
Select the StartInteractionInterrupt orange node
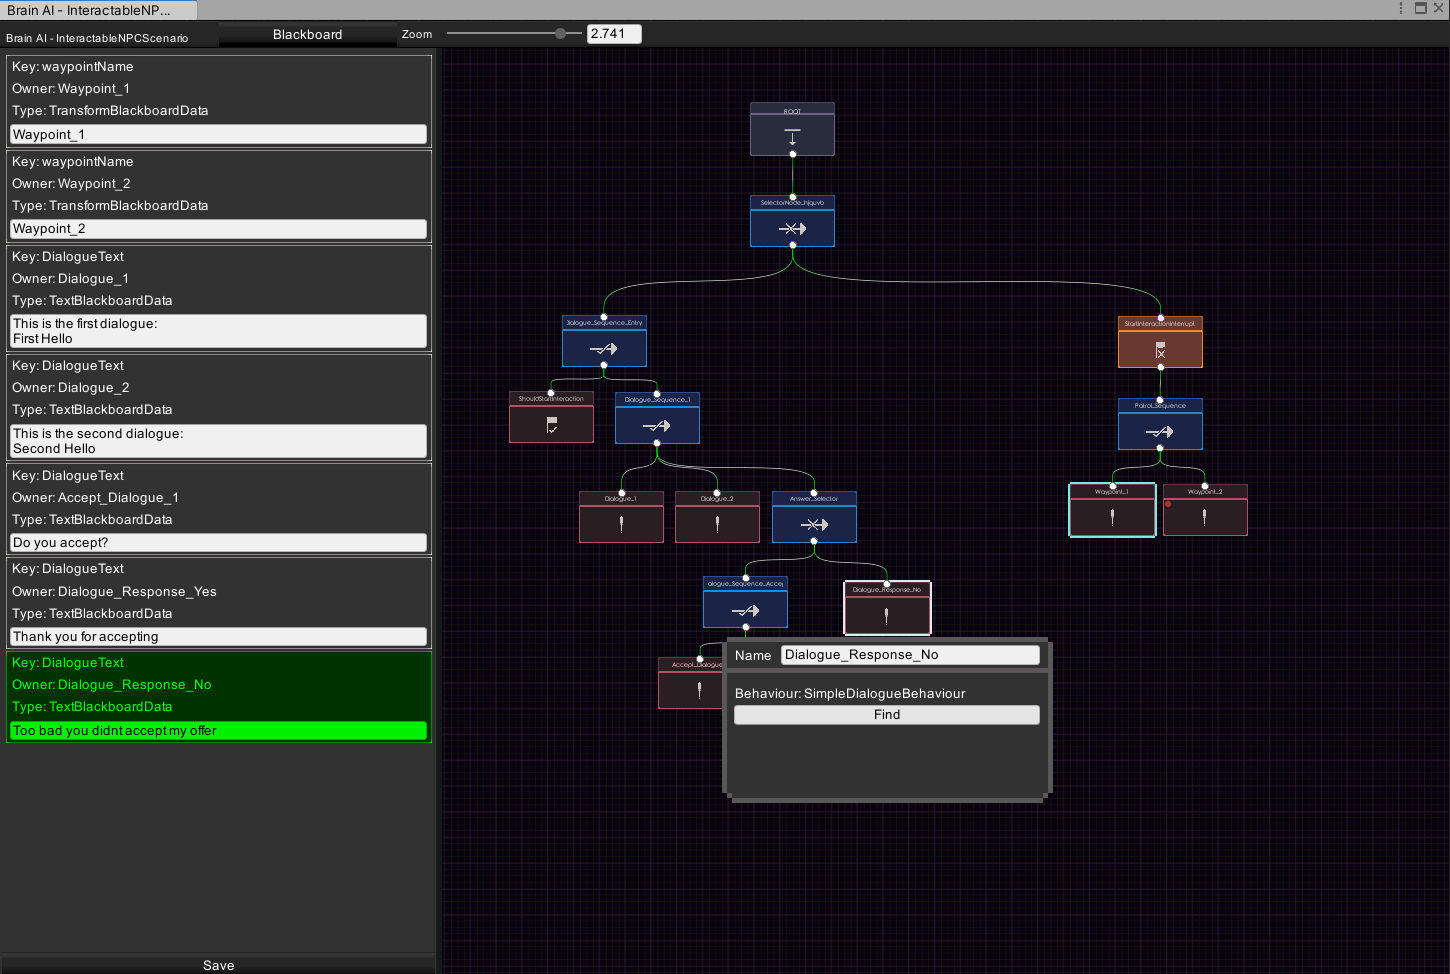(1160, 342)
